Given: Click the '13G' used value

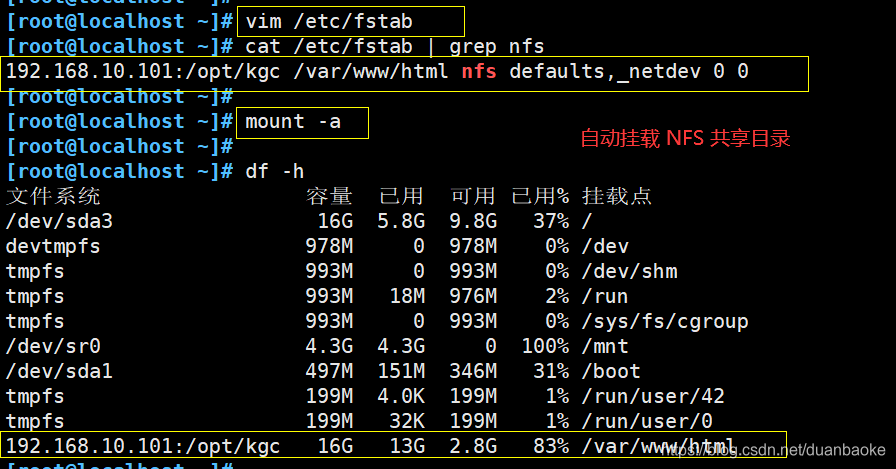Looking at the screenshot, I should tap(407, 447).
